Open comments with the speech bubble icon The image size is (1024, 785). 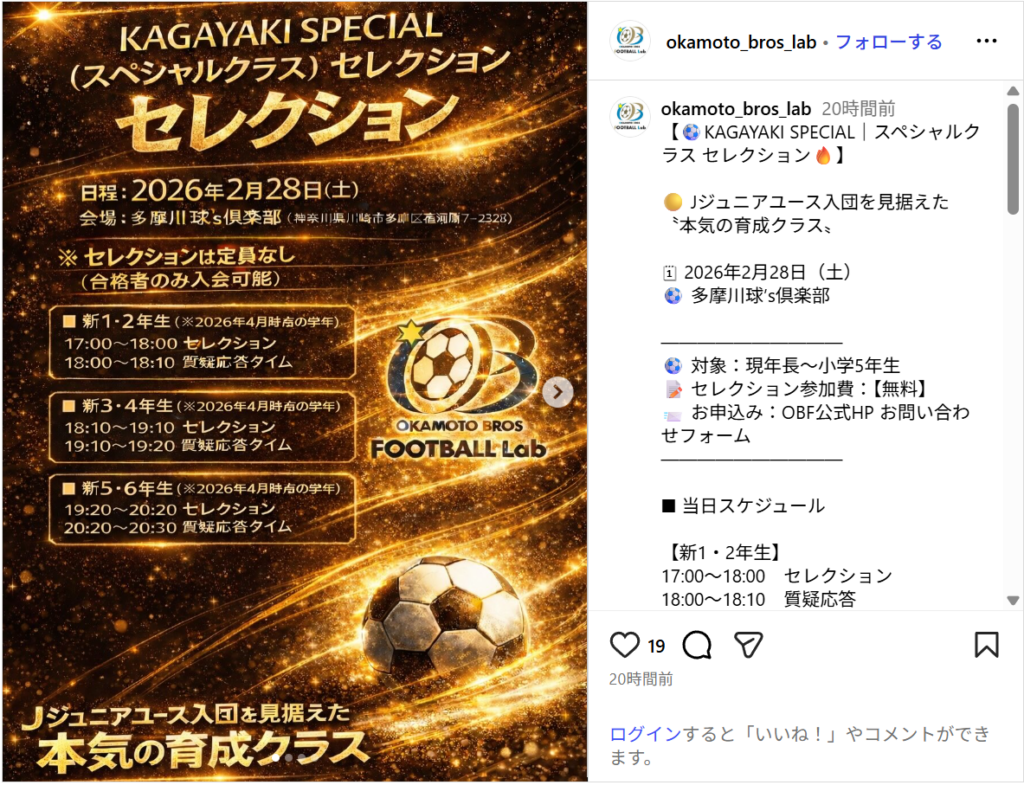point(696,645)
